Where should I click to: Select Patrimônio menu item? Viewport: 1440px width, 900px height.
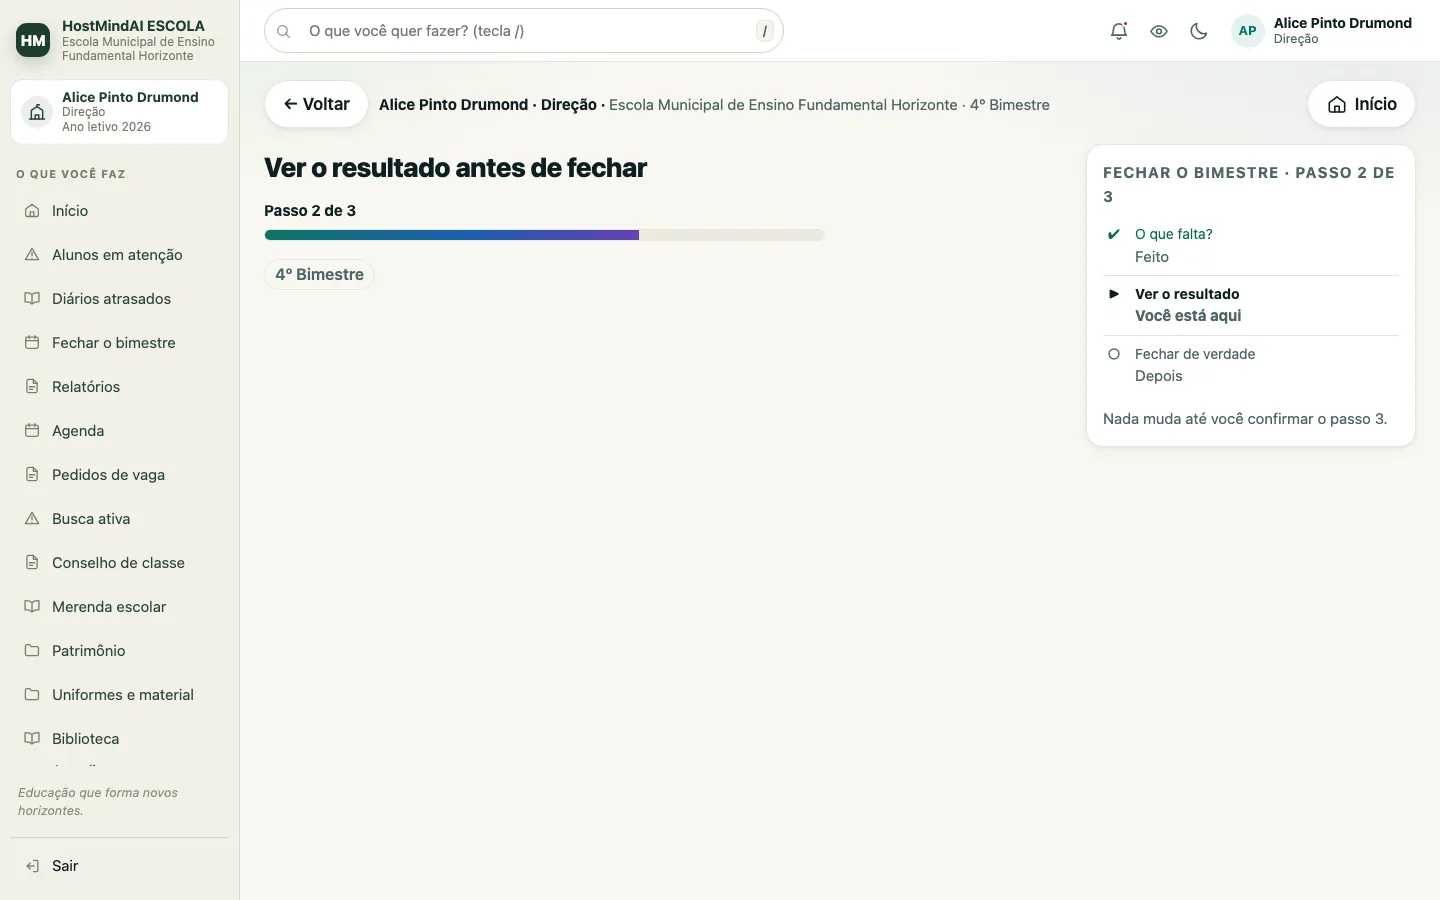point(119,651)
